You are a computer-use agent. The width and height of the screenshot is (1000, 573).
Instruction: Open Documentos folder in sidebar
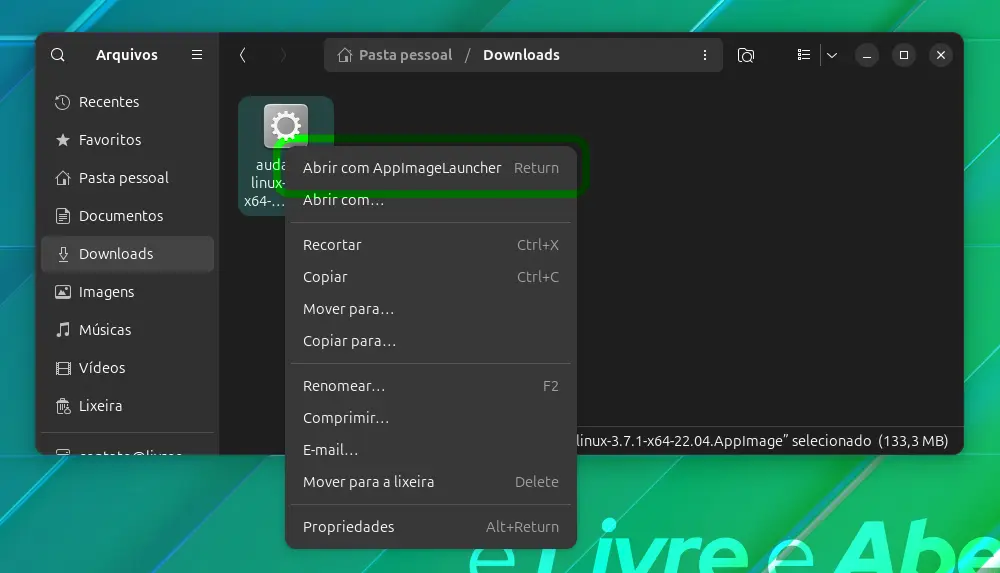click(128, 216)
